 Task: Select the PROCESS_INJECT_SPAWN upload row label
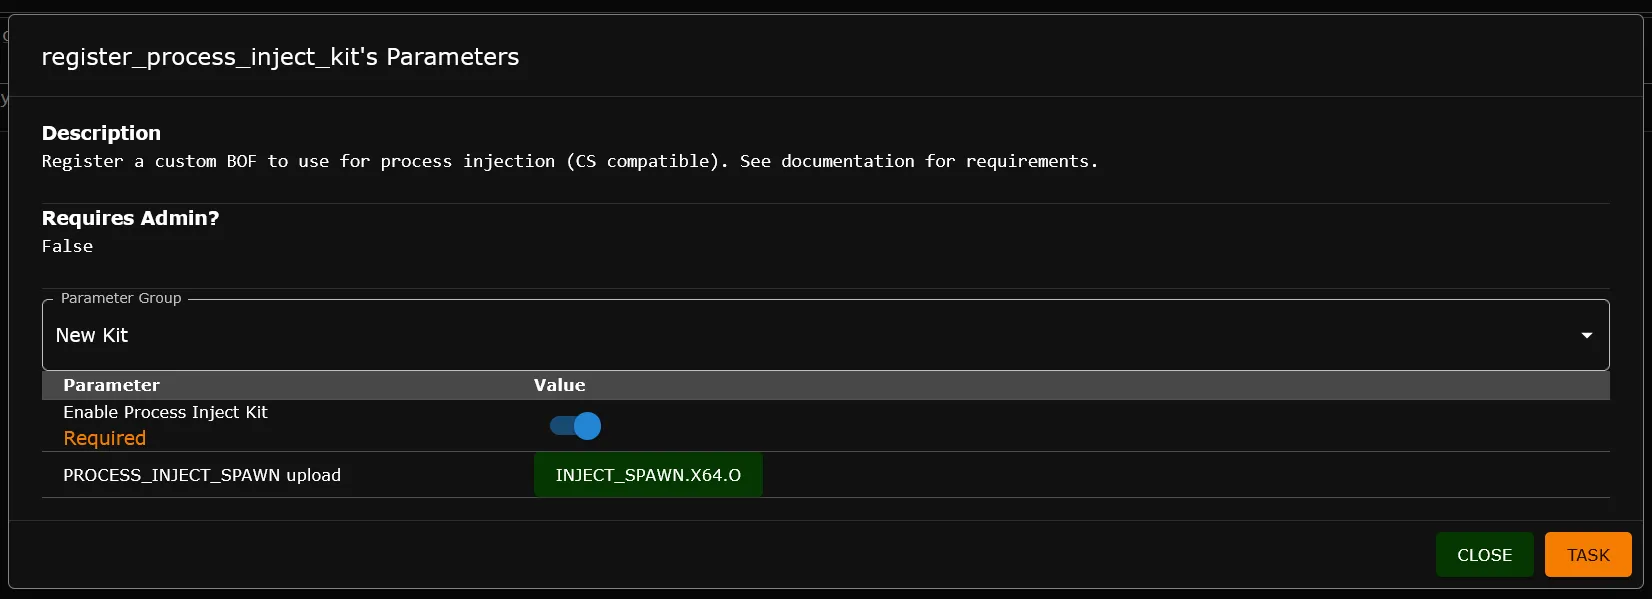click(x=202, y=475)
